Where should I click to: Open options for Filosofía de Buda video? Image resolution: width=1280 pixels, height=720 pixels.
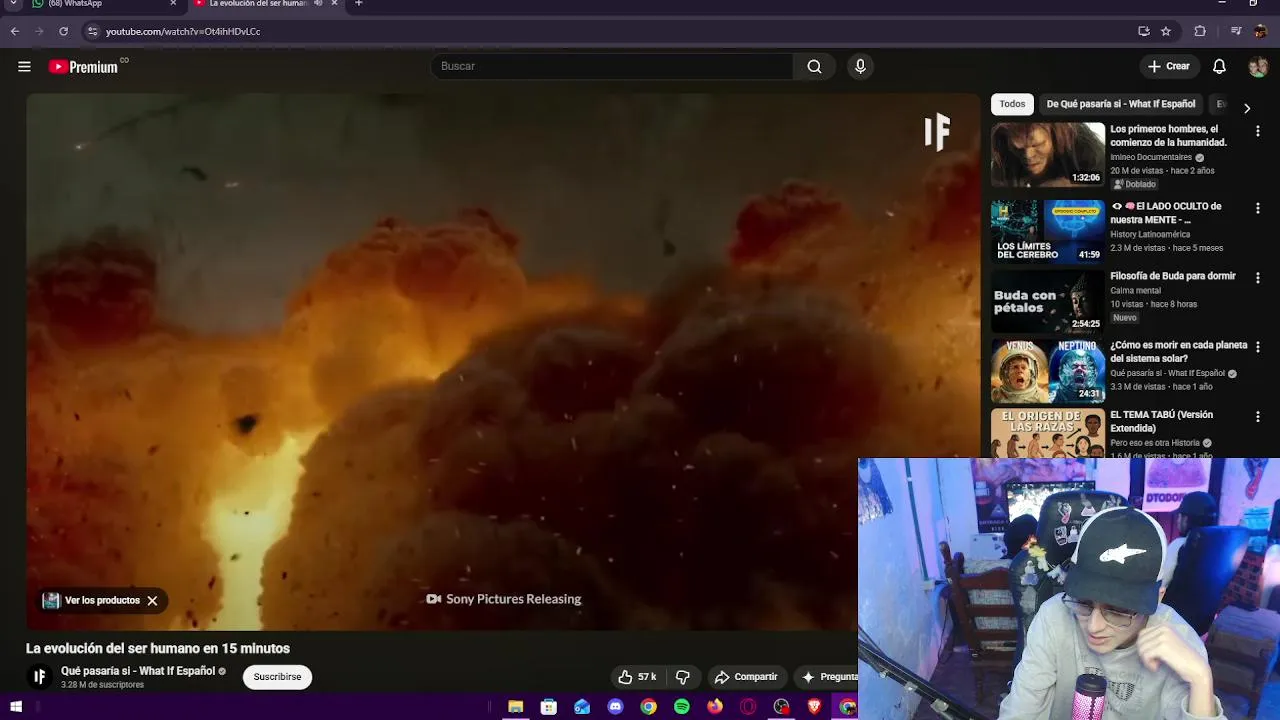(1258, 278)
